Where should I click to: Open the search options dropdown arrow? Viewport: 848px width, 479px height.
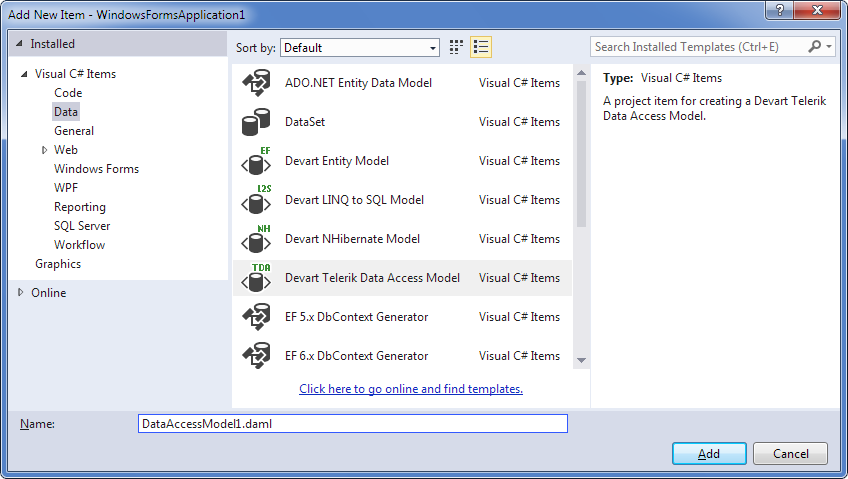tap(829, 46)
